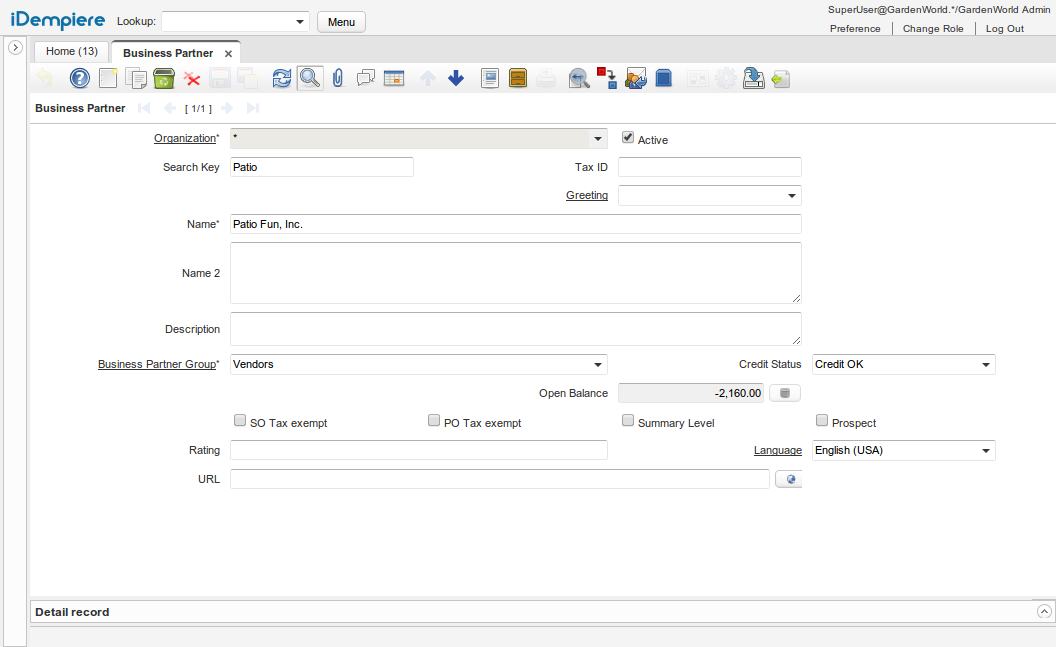Enable SO Tax exempt
This screenshot has height=647, width=1056.
click(x=239, y=419)
